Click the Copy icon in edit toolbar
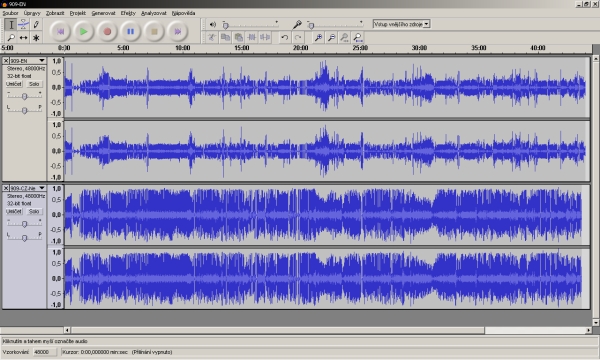This screenshot has width=600, height=360. [x=225, y=37]
